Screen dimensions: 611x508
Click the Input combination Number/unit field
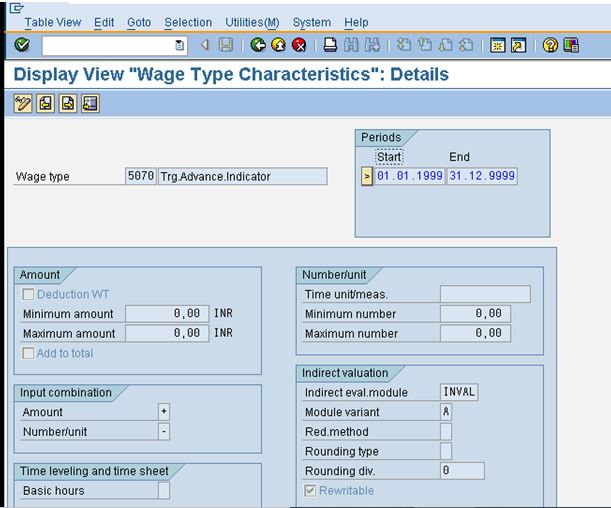tap(164, 432)
